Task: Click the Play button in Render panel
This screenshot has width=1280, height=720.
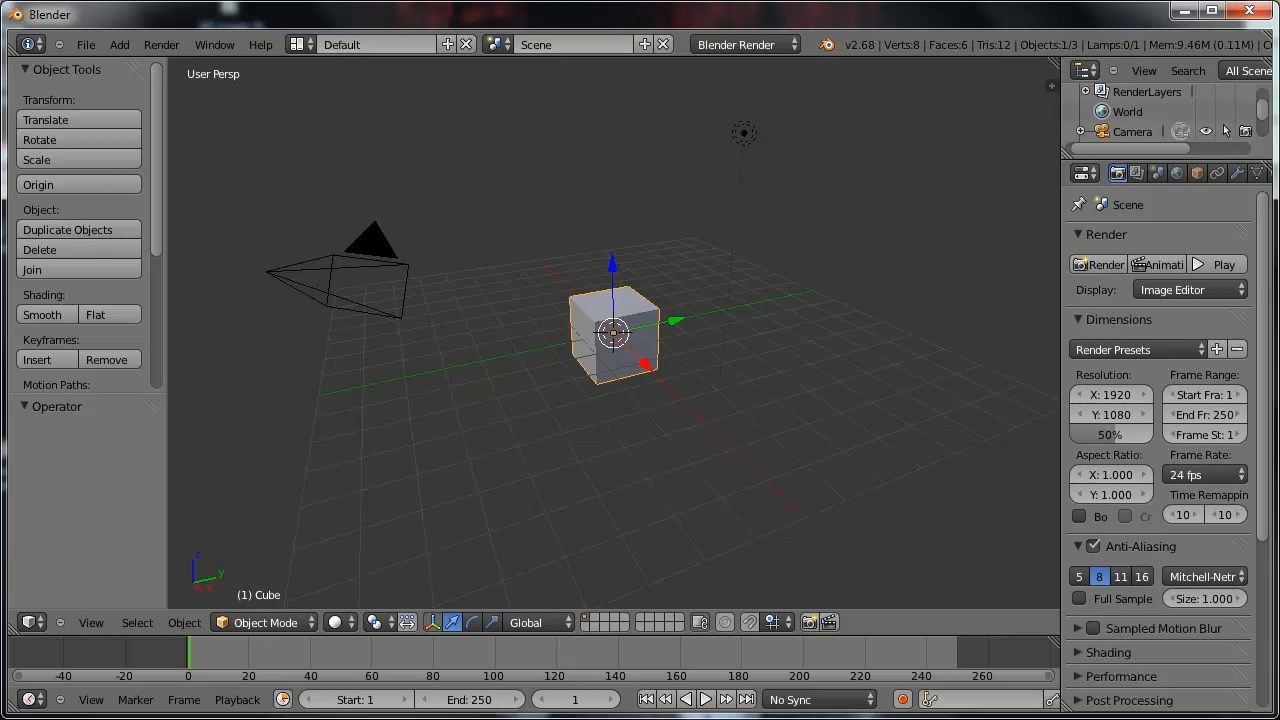Action: click(x=1218, y=264)
